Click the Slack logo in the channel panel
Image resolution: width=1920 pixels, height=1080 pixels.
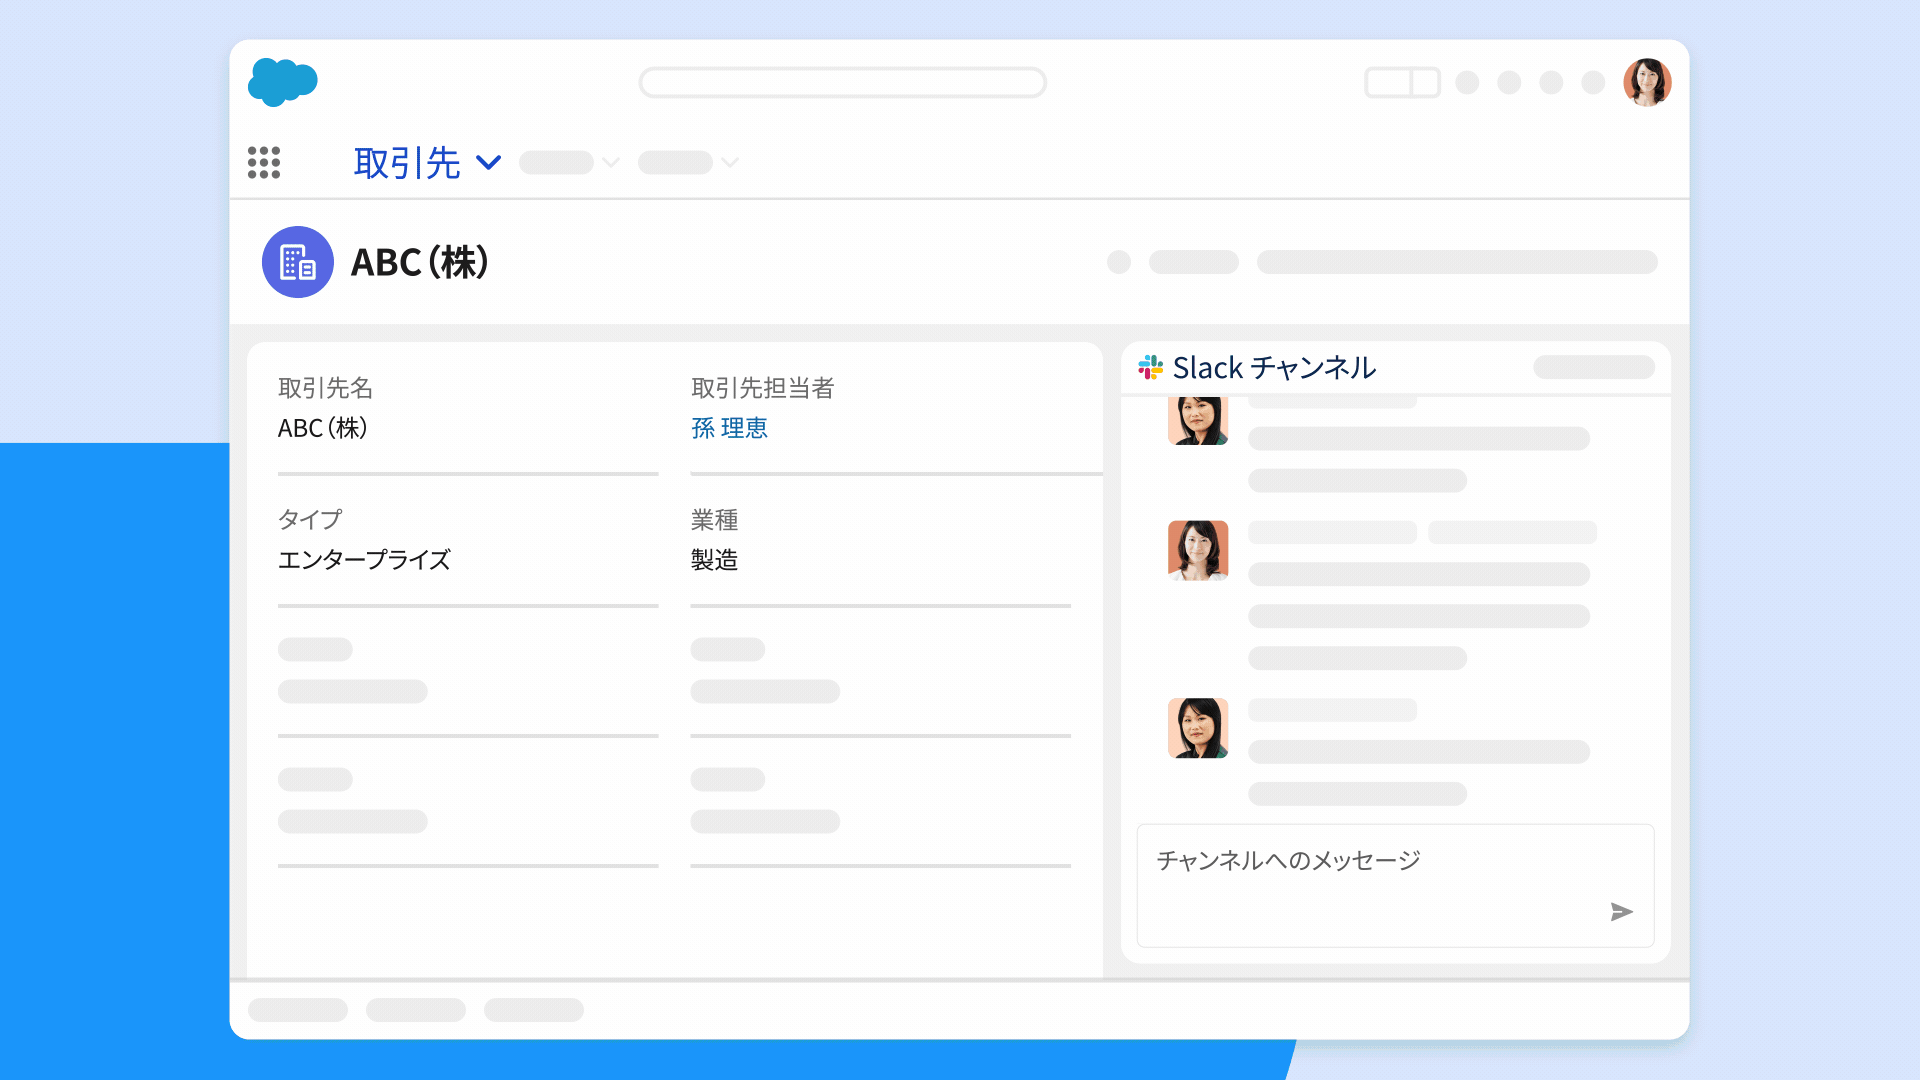pyautogui.click(x=1150, y=367)
